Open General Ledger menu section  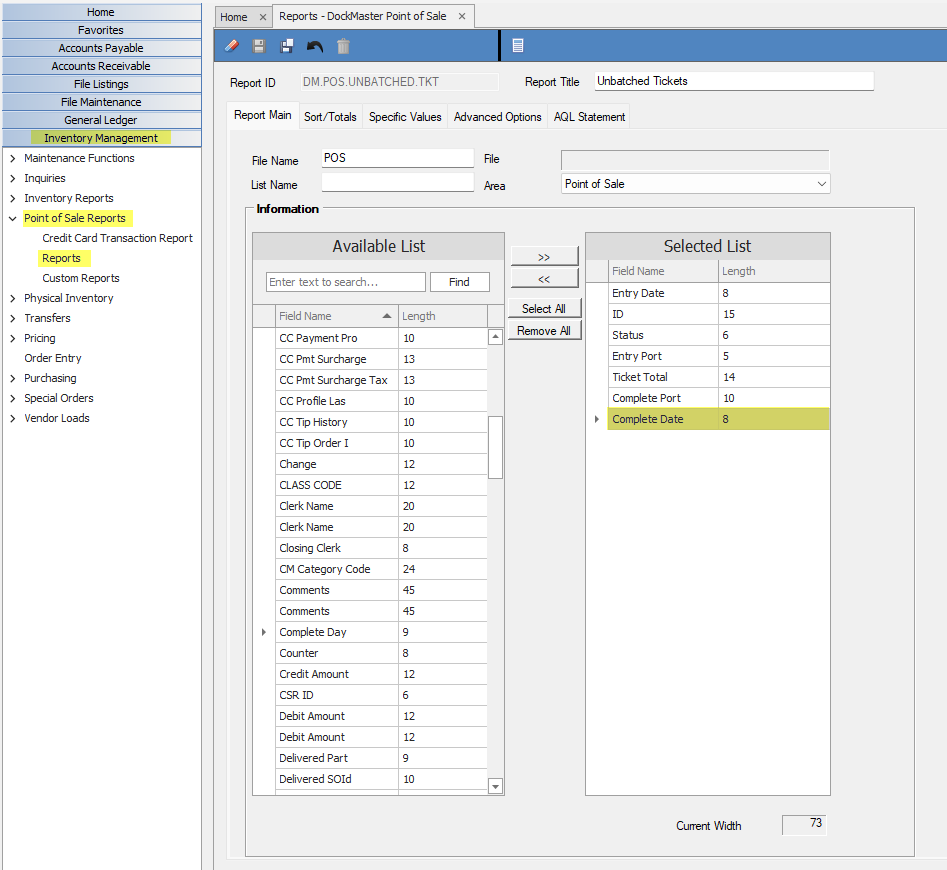(x=101, y=120)
